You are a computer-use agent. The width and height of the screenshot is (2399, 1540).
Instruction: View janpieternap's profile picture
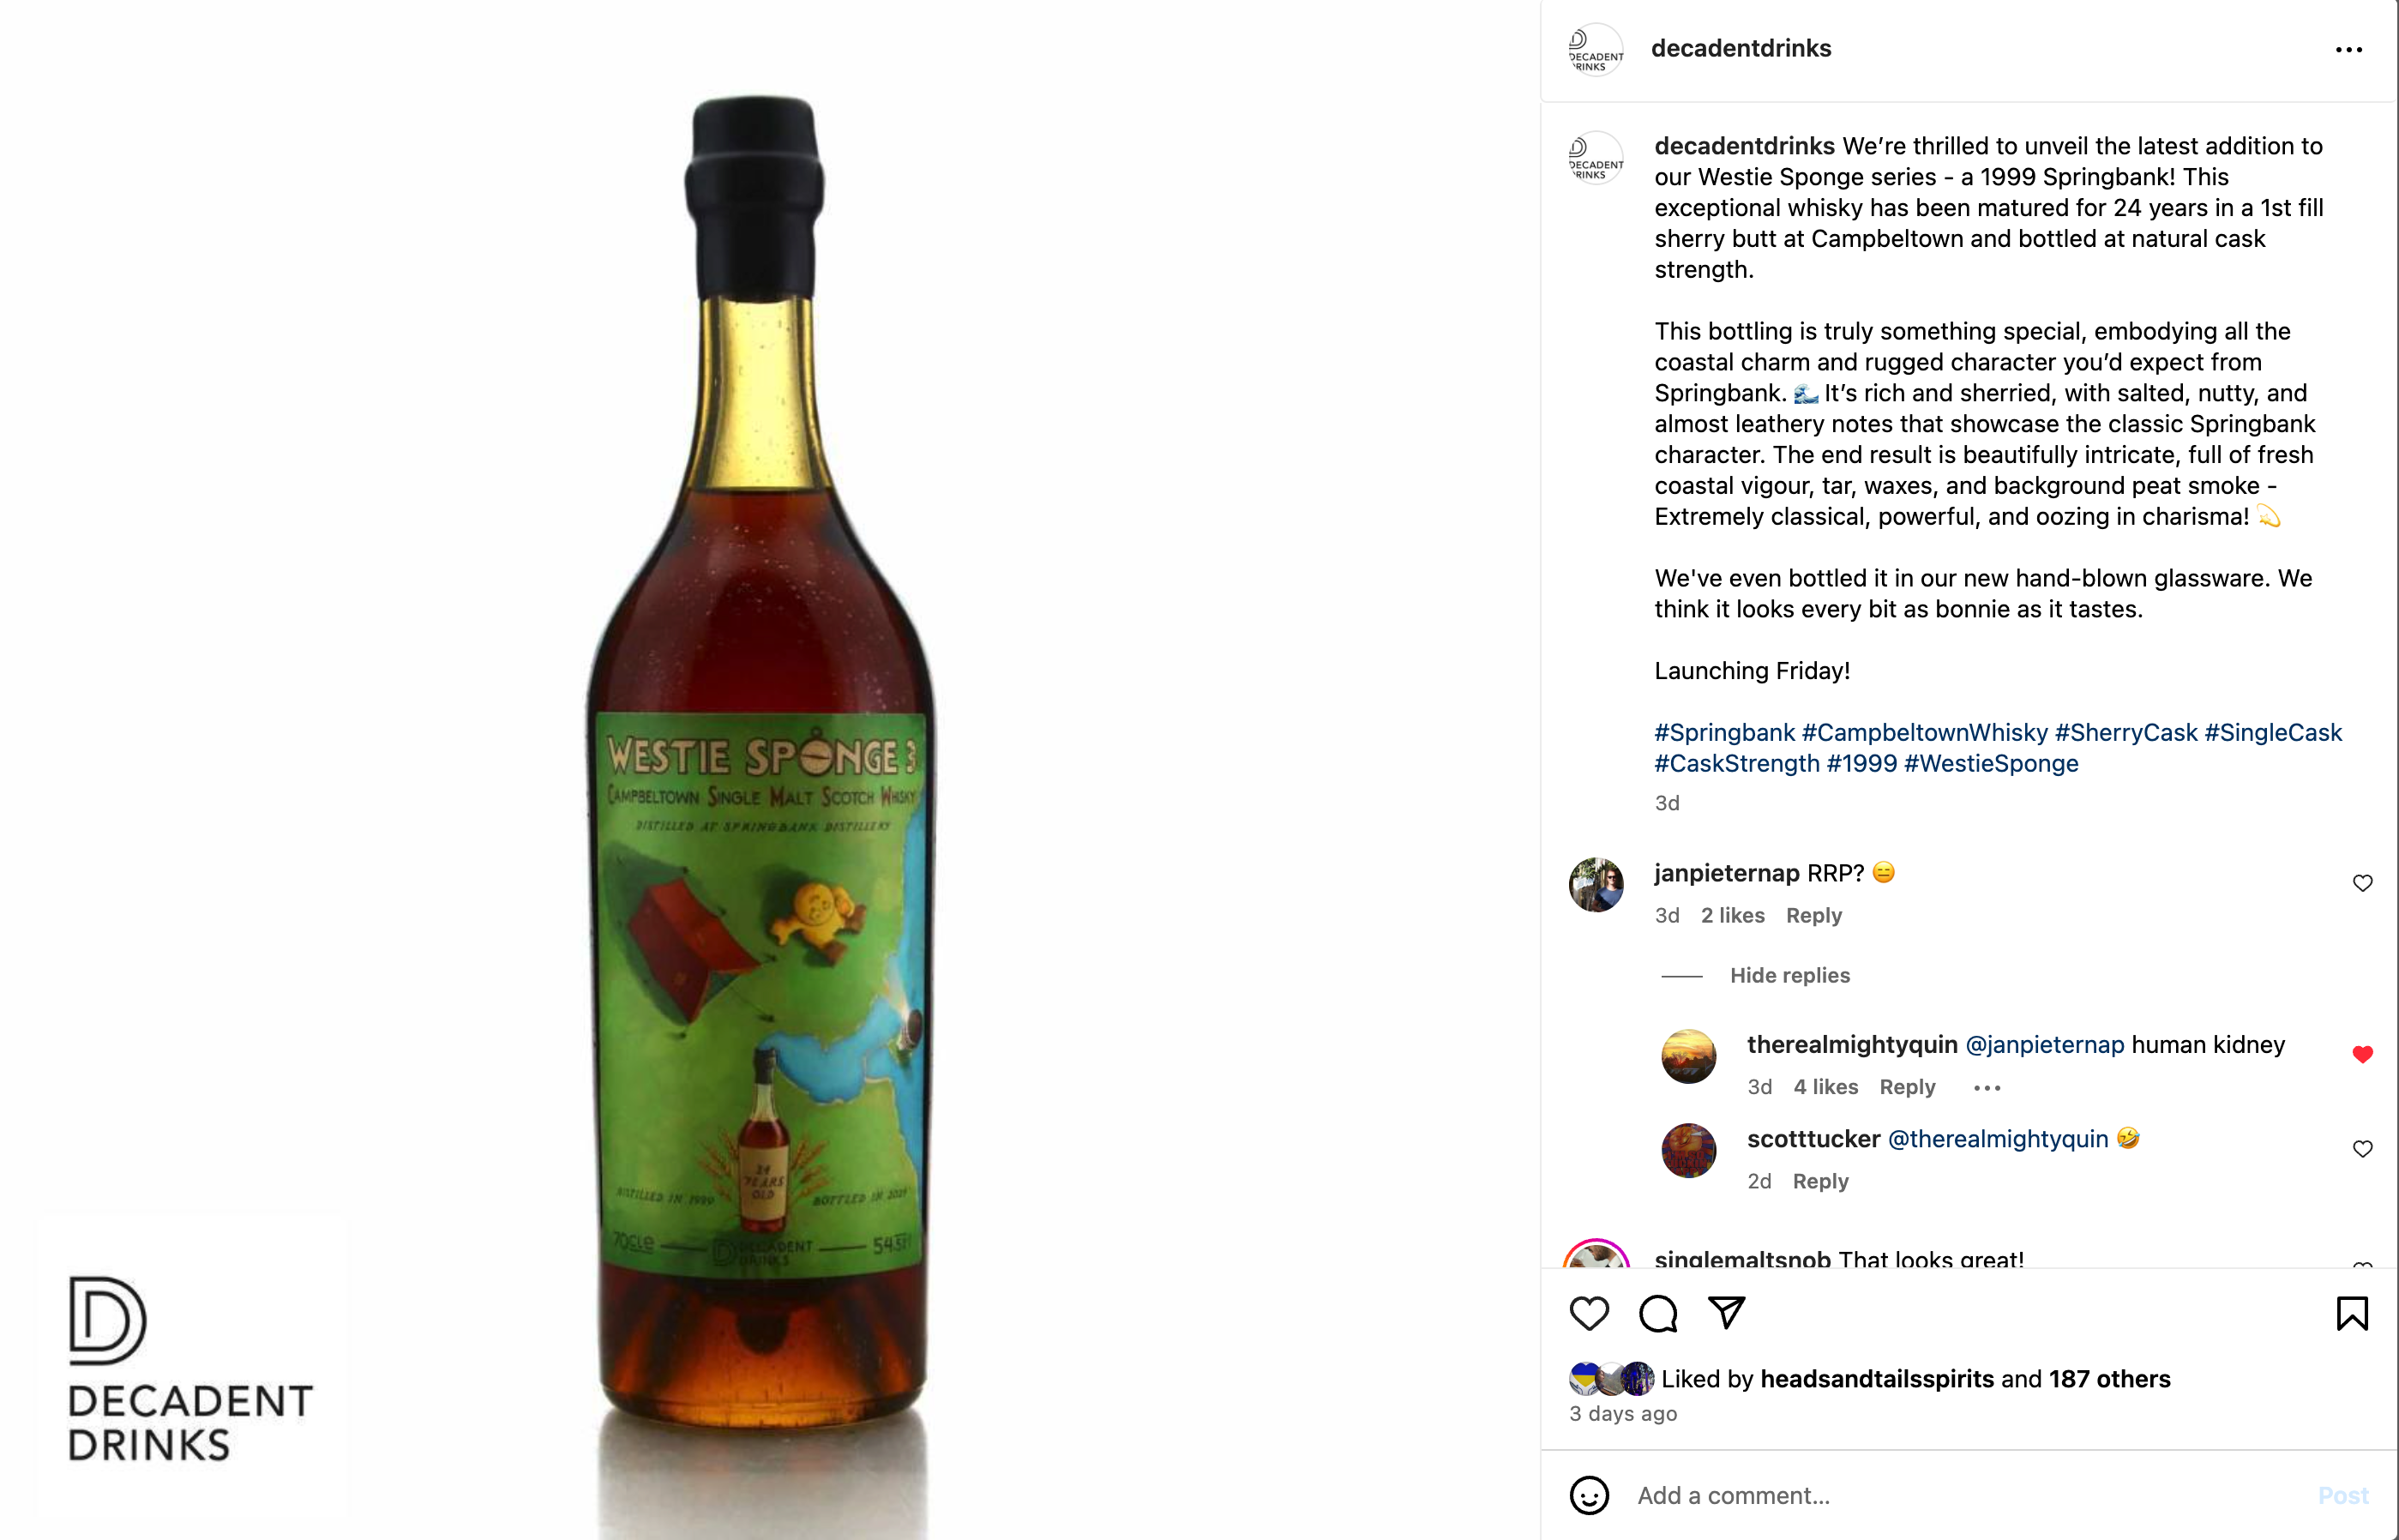point(1596,885)
